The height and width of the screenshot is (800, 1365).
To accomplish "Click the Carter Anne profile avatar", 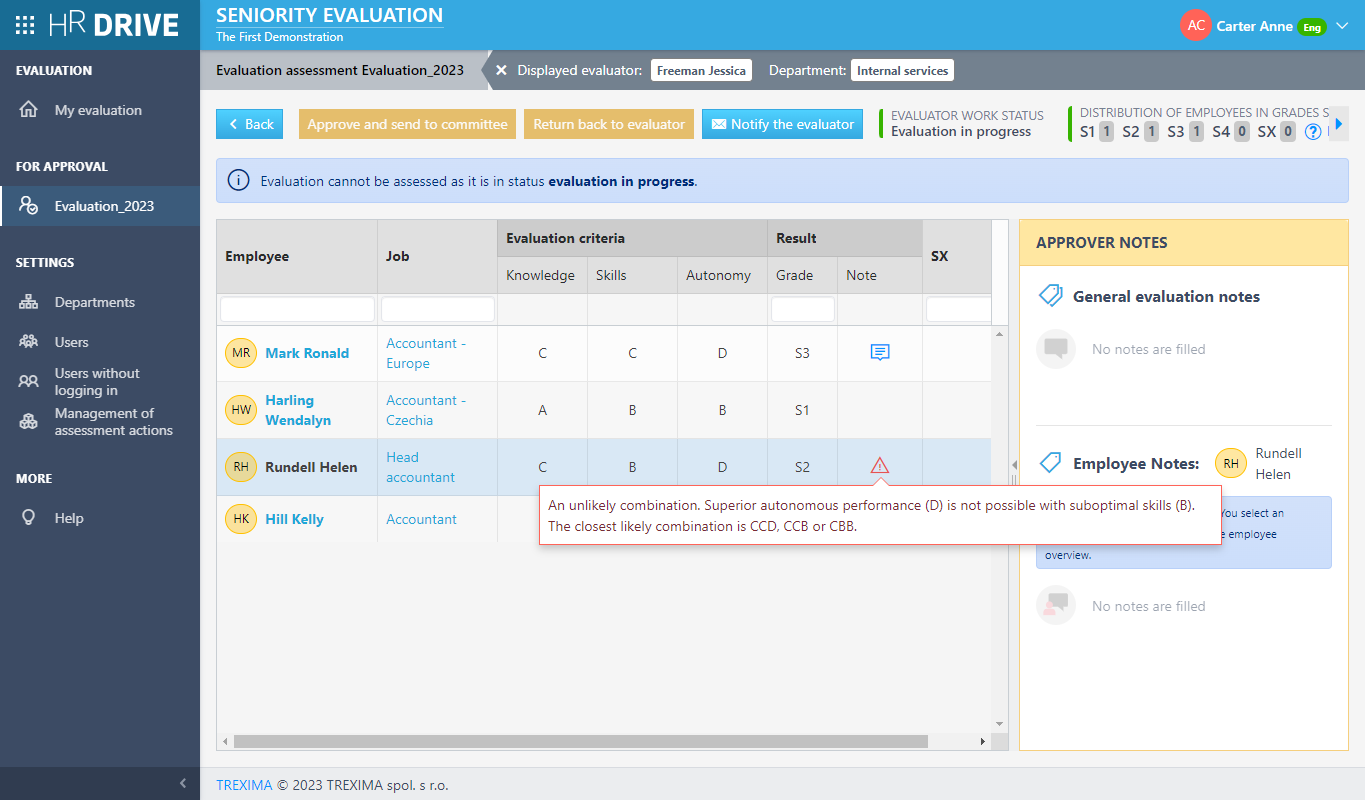I will [x=1196, y=25].
